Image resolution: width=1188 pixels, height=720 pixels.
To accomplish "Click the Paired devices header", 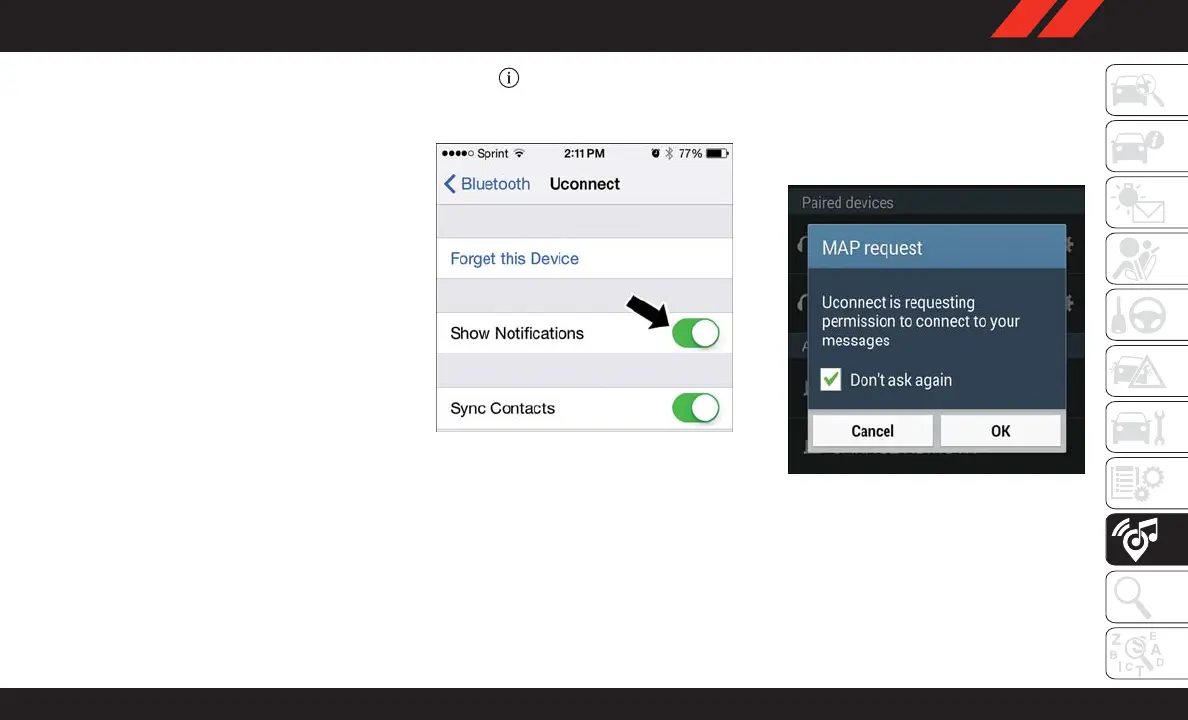I will [x=847, y=202].
